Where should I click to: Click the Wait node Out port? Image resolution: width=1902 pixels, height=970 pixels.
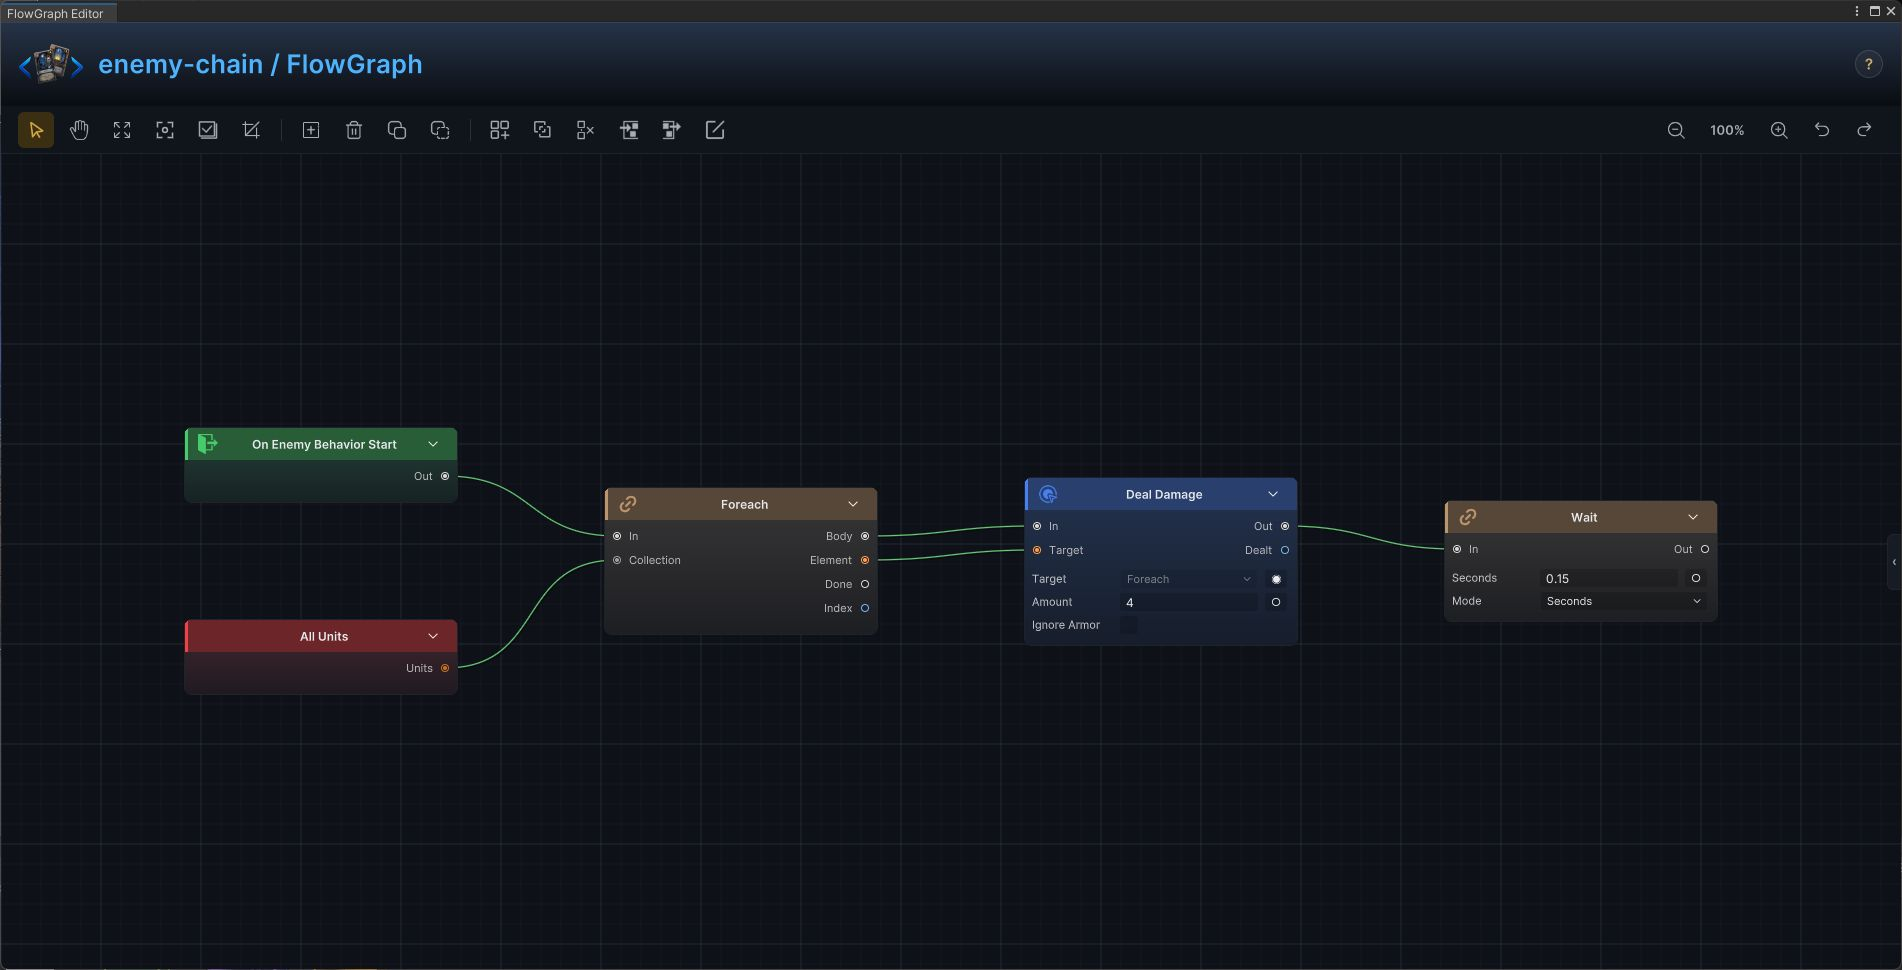1705,549
